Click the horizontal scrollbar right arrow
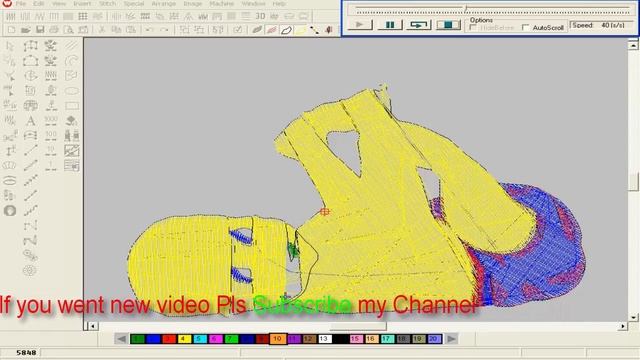 pos(623,326)
